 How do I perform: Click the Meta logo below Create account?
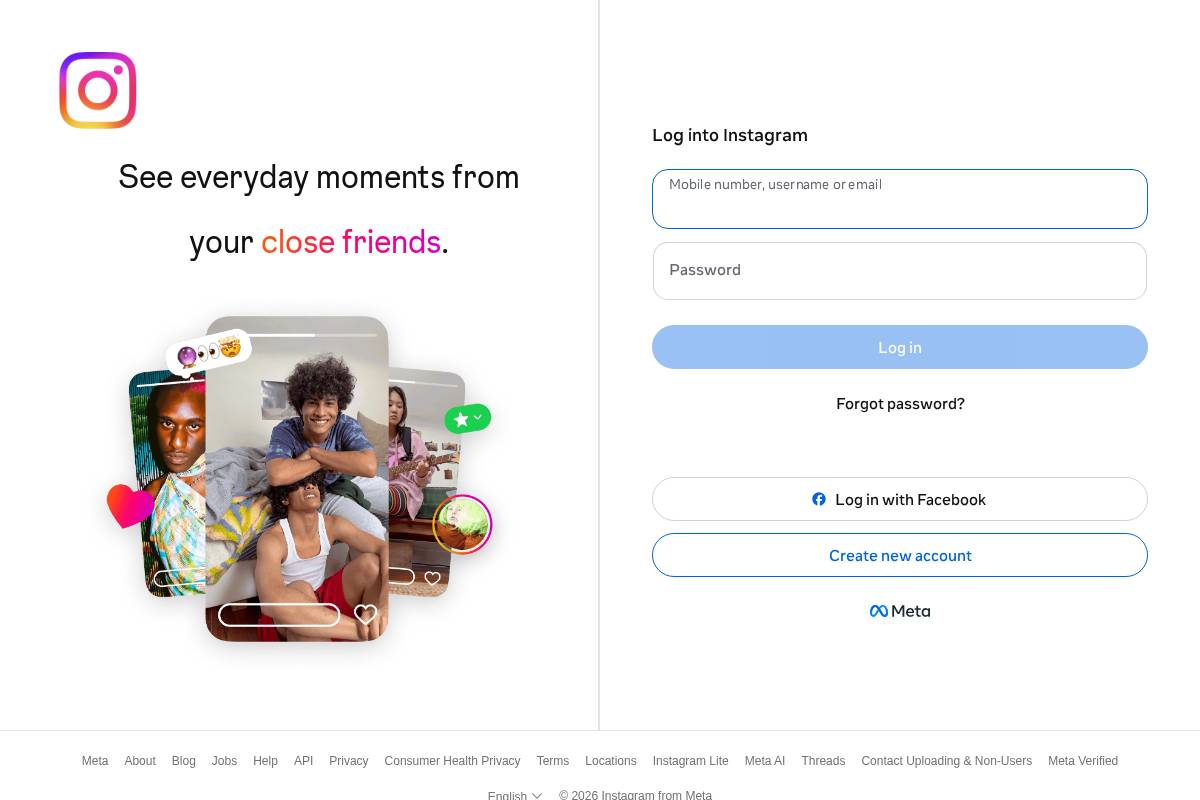[900, 611]
